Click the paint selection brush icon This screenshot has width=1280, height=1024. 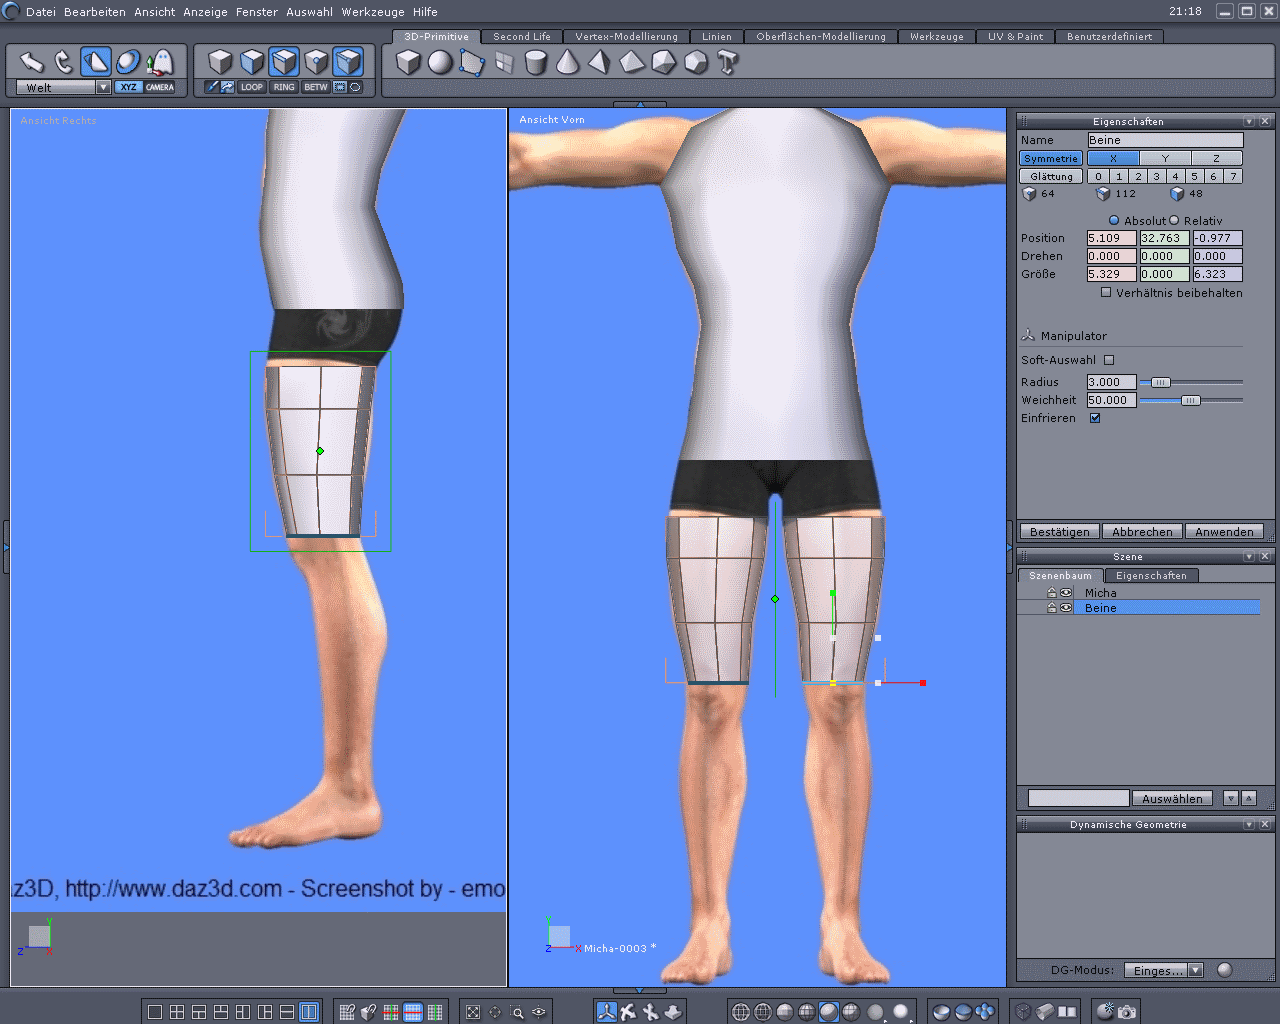(212, 87)
